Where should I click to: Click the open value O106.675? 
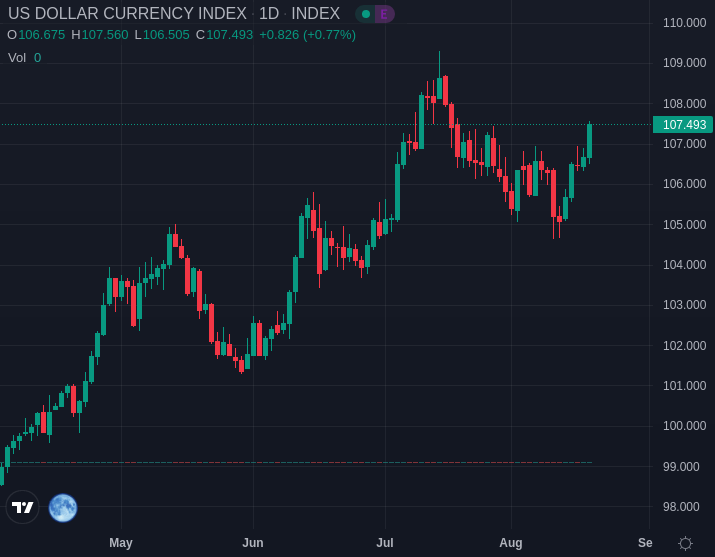36,35
